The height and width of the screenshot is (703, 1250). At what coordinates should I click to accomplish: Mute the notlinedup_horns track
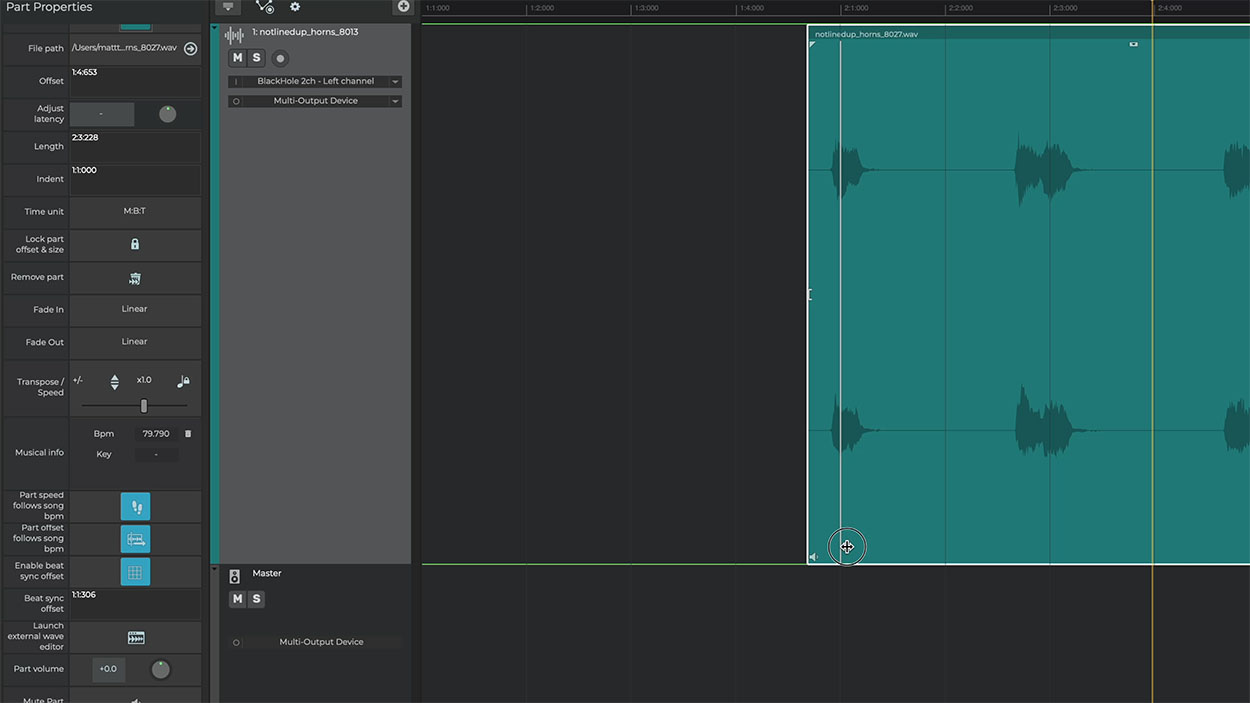[237, 58]
